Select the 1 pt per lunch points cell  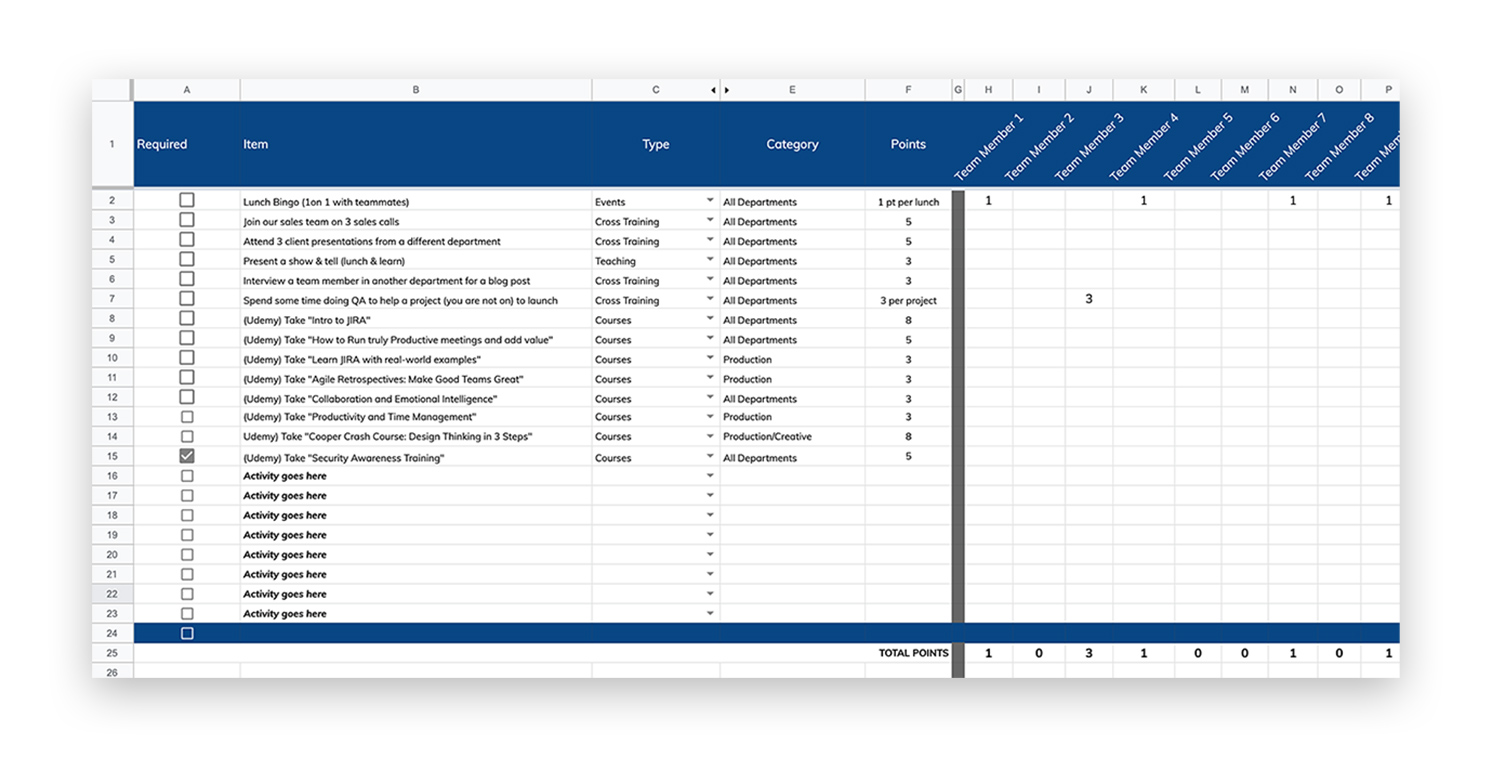pyautogui.click(x=908, y=201)
